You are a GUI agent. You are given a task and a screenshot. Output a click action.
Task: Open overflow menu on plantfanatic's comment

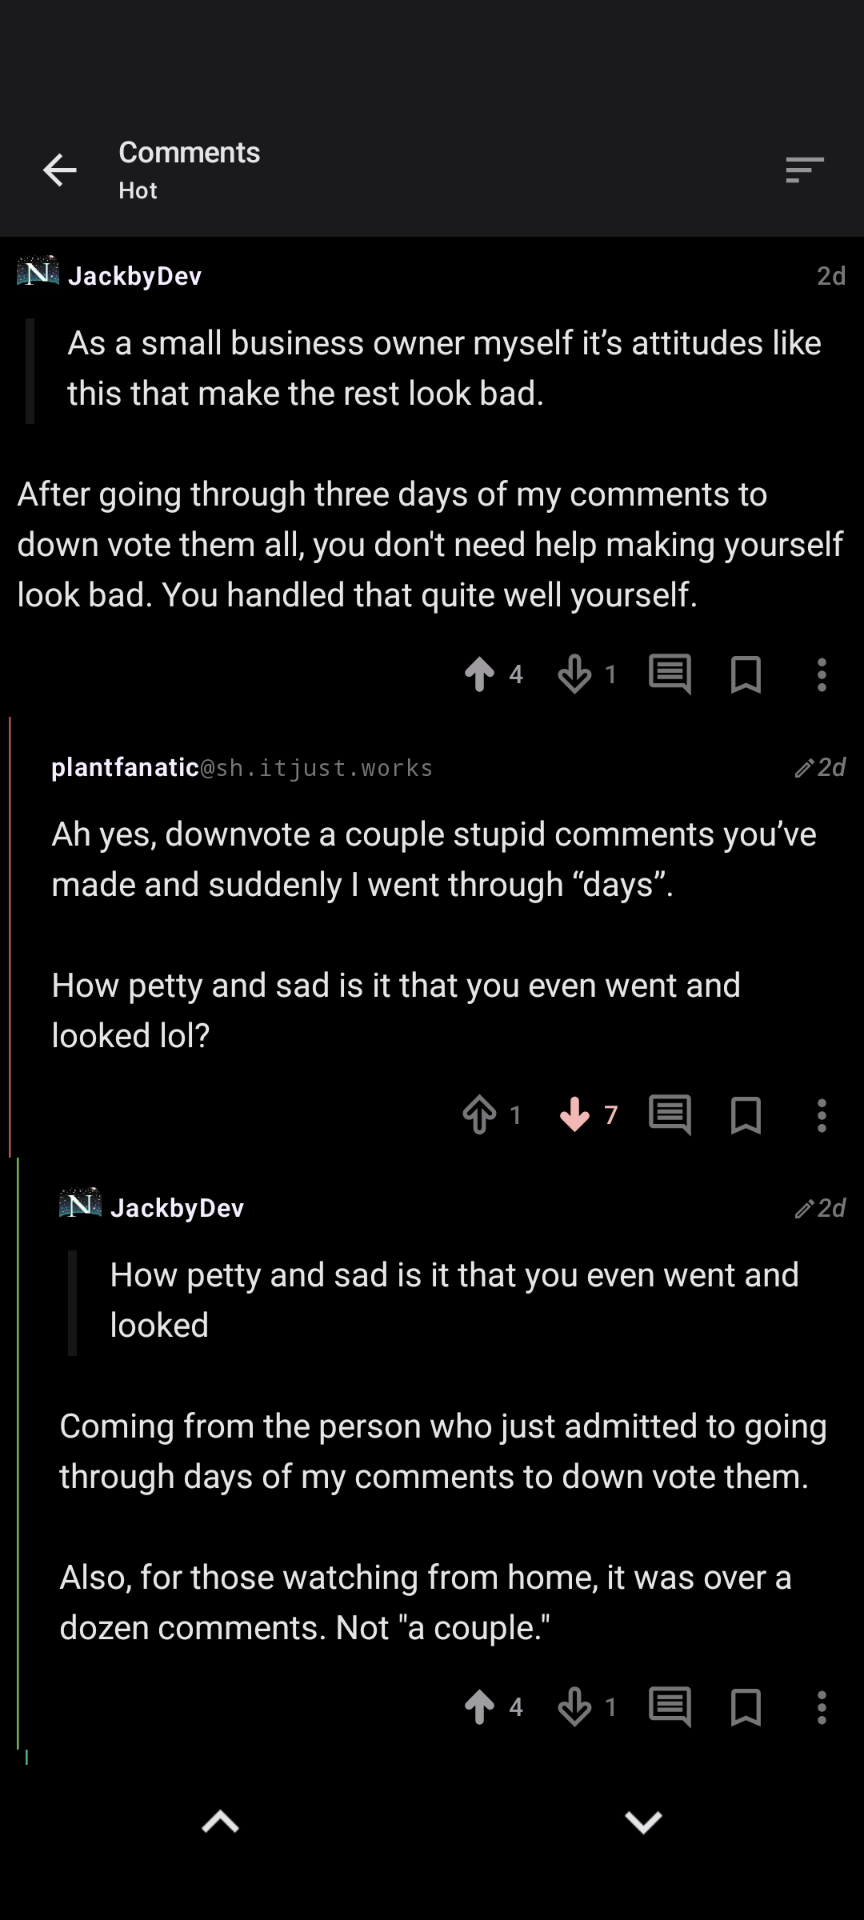pos(822,1114)
